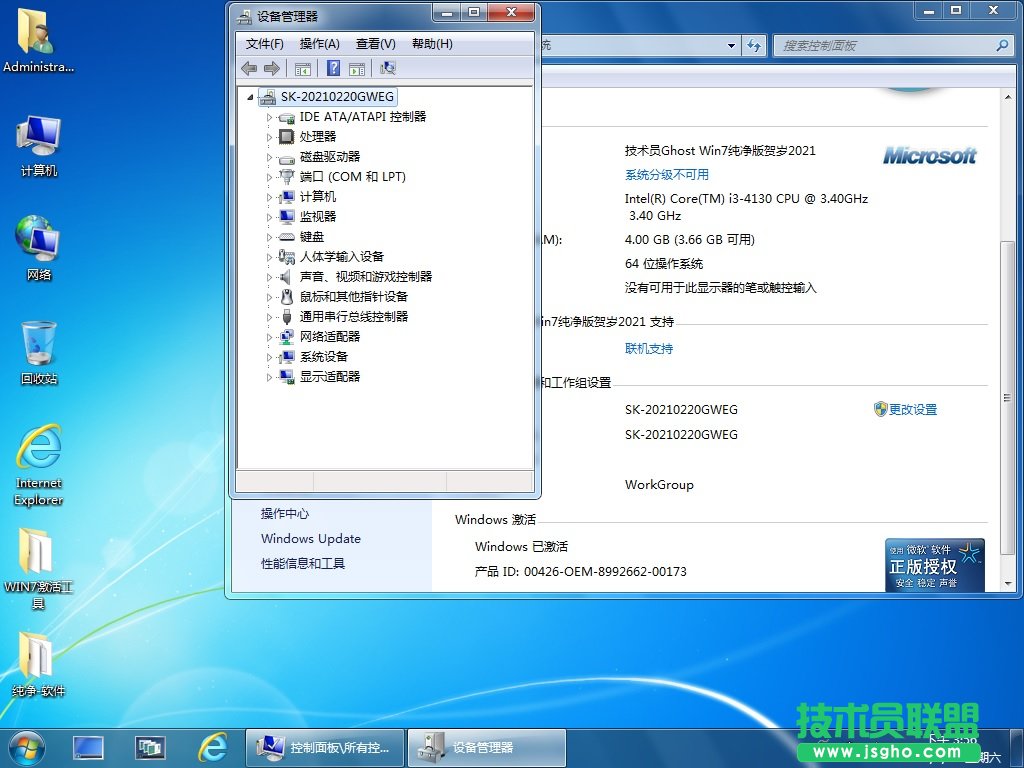Click the blue question mark Help icon
Image resolution: width=1024 pixels, height=768 pixels.
334,68
